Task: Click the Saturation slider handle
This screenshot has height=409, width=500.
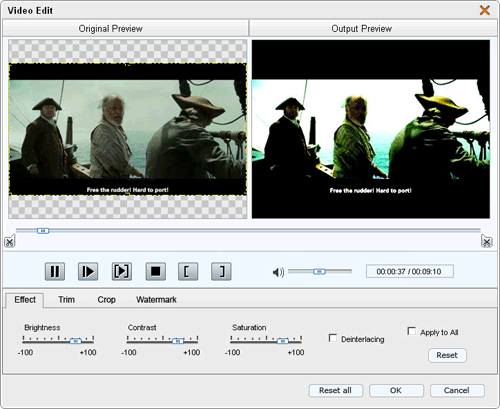Action: pyautogui.click(x=283, y=341)
